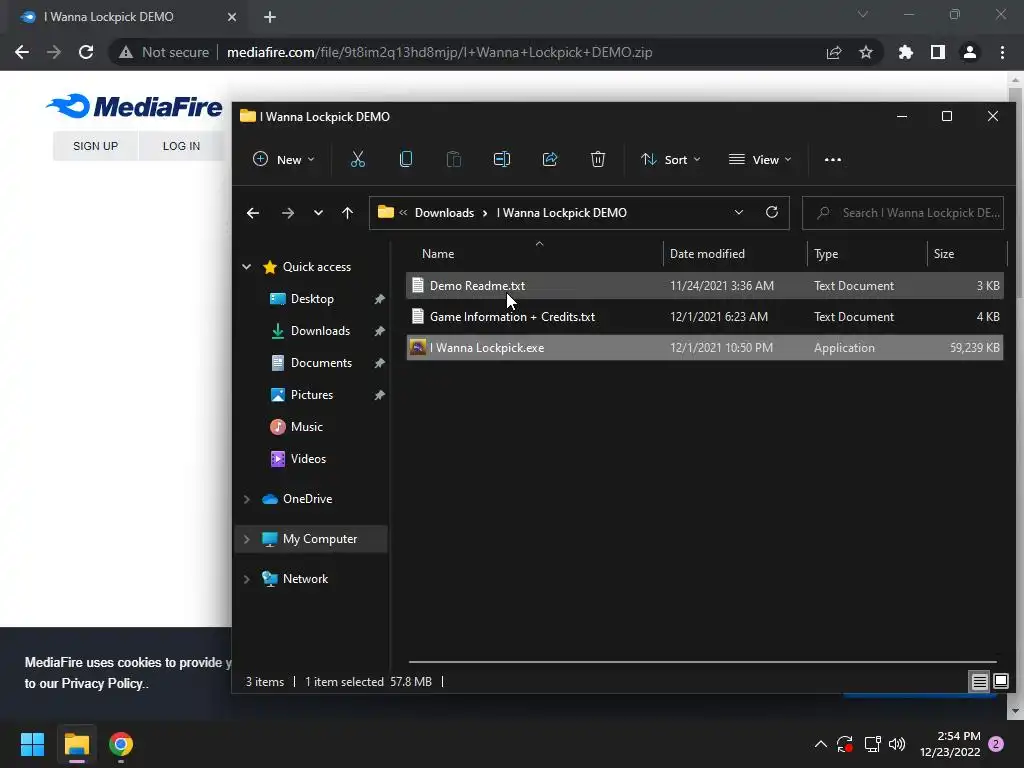Bookmark this page with the star icon
This screenshot has height=768, width=1024.
[866, 52]
